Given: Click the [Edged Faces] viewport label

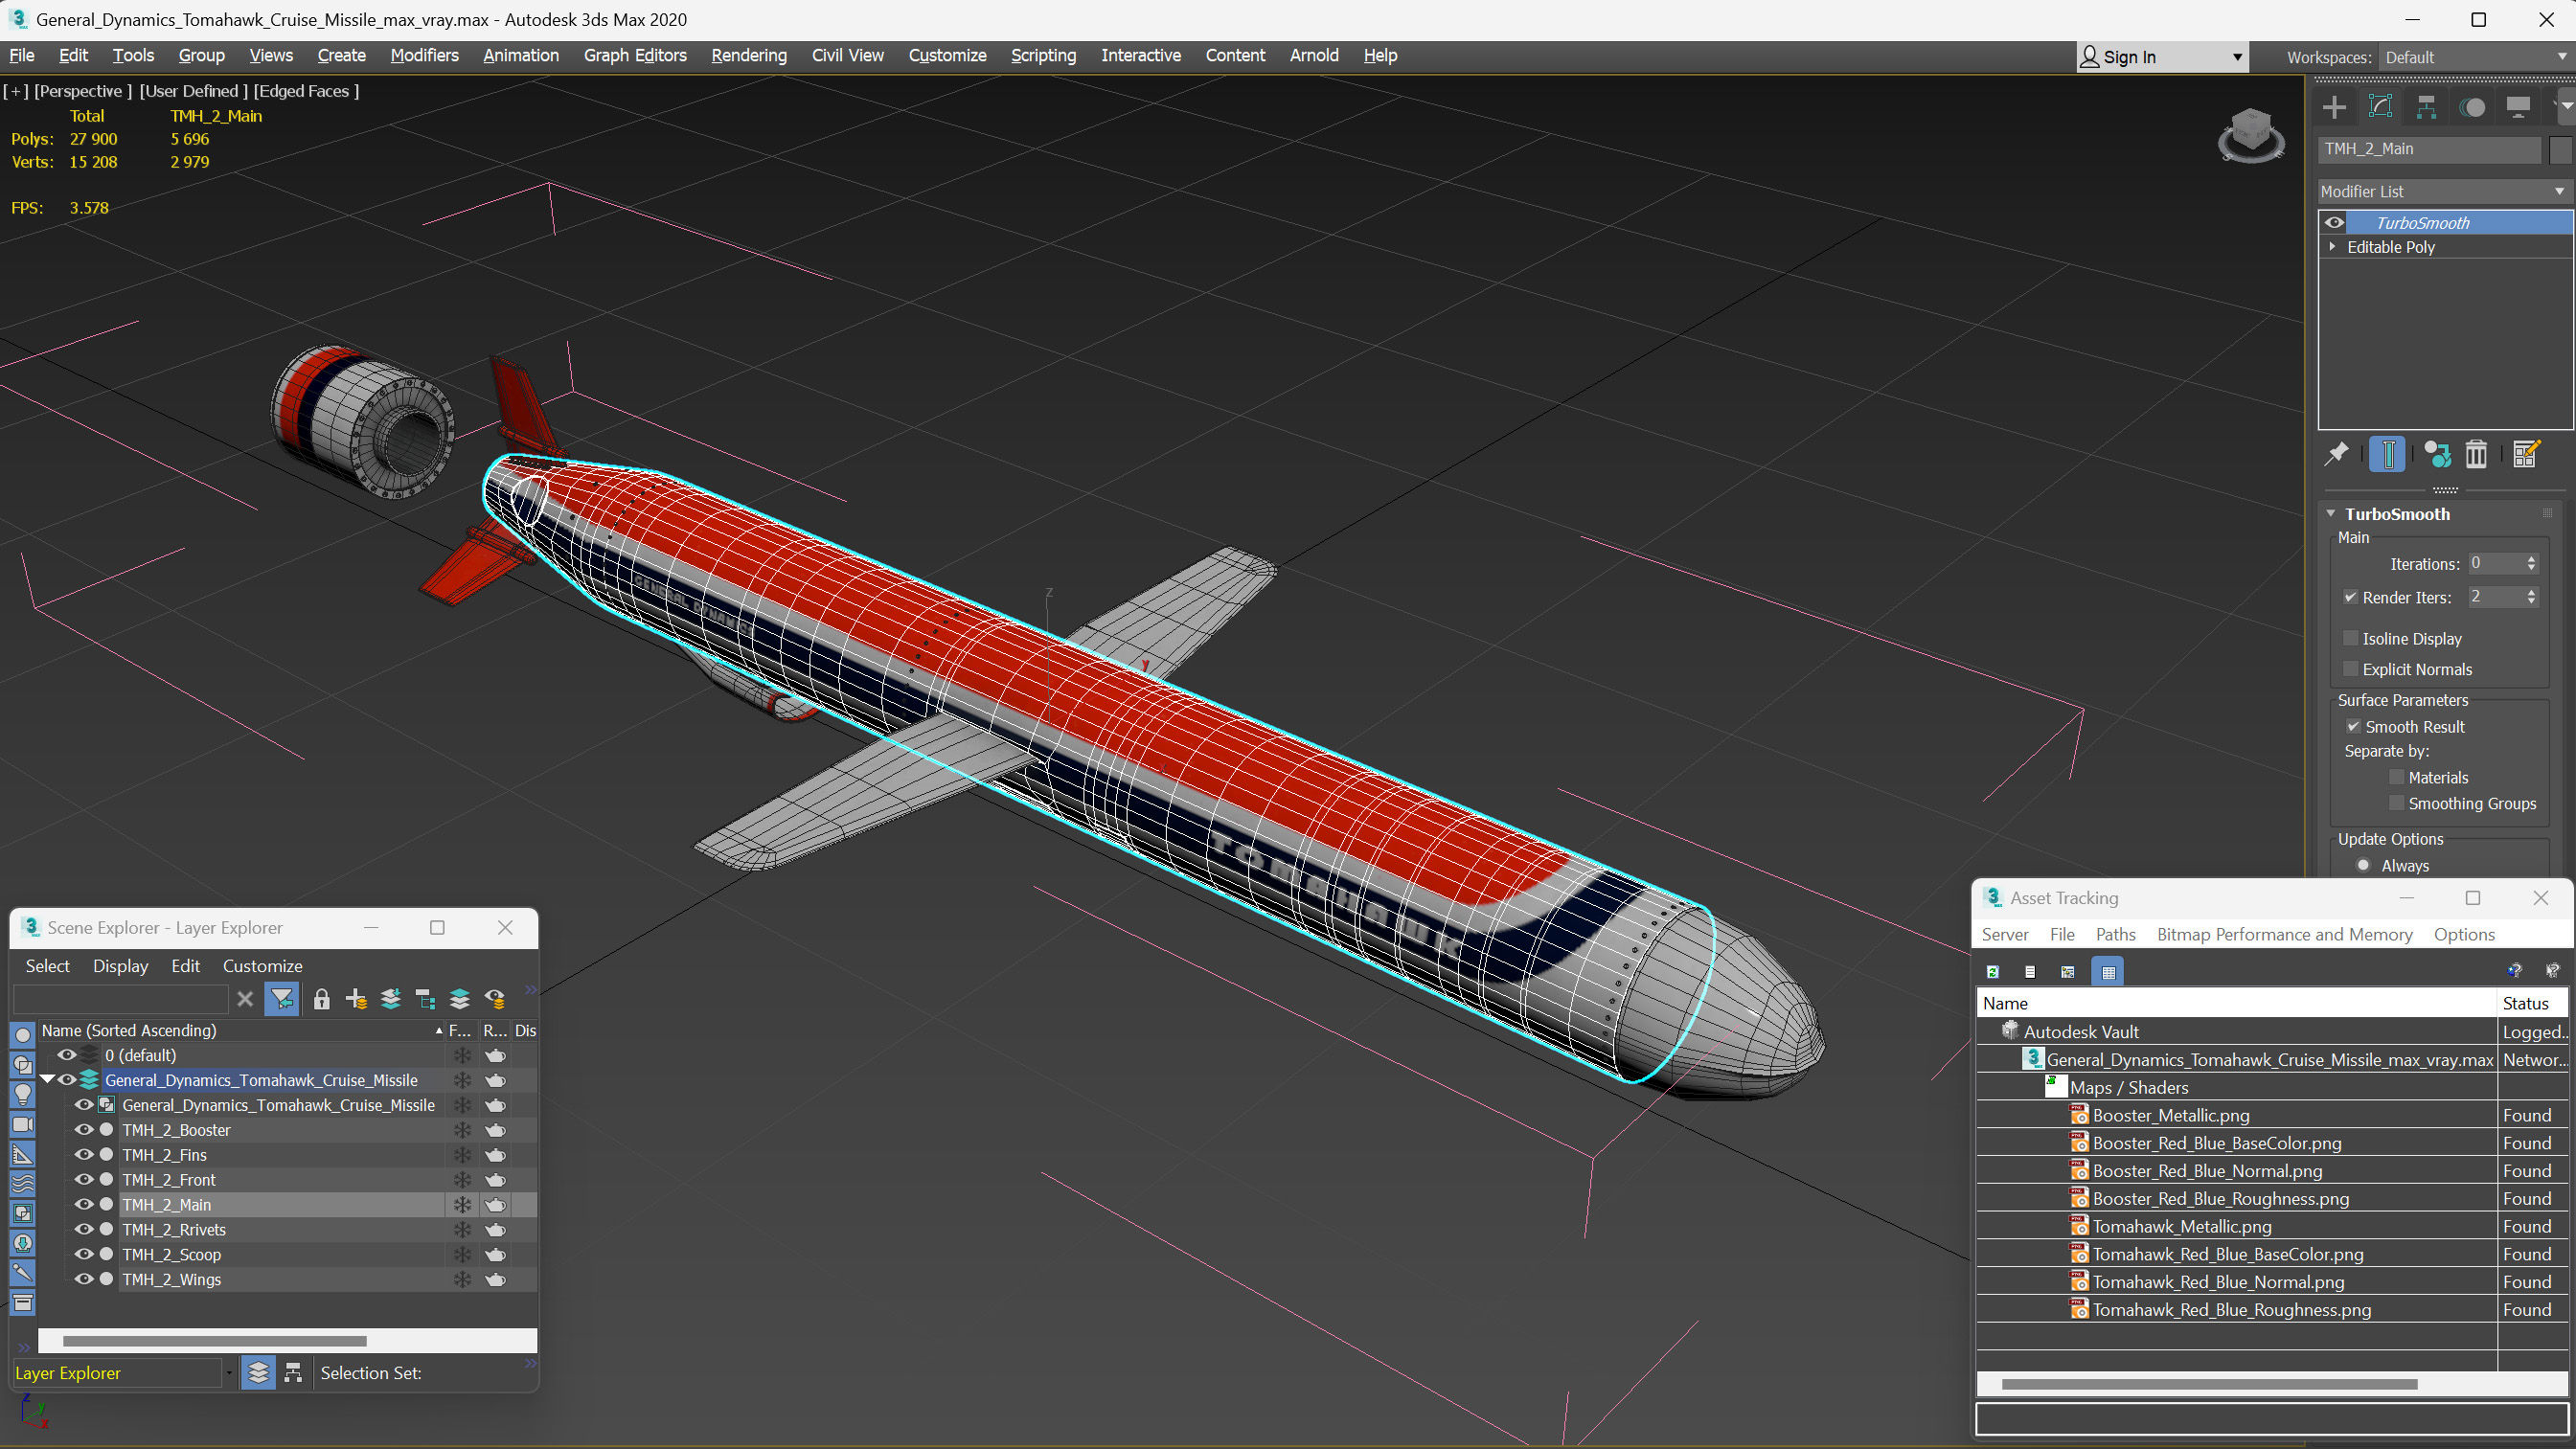Looking at the screenshot, I should [x=306, y=91].
